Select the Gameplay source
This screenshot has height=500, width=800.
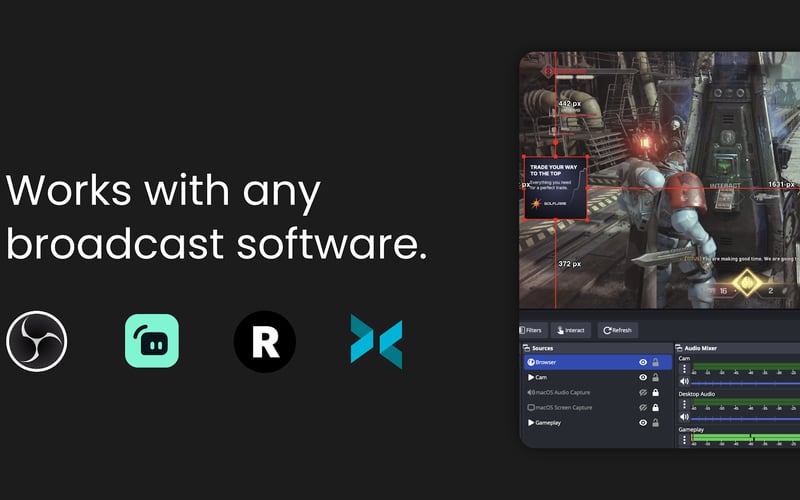pos(598,422)
